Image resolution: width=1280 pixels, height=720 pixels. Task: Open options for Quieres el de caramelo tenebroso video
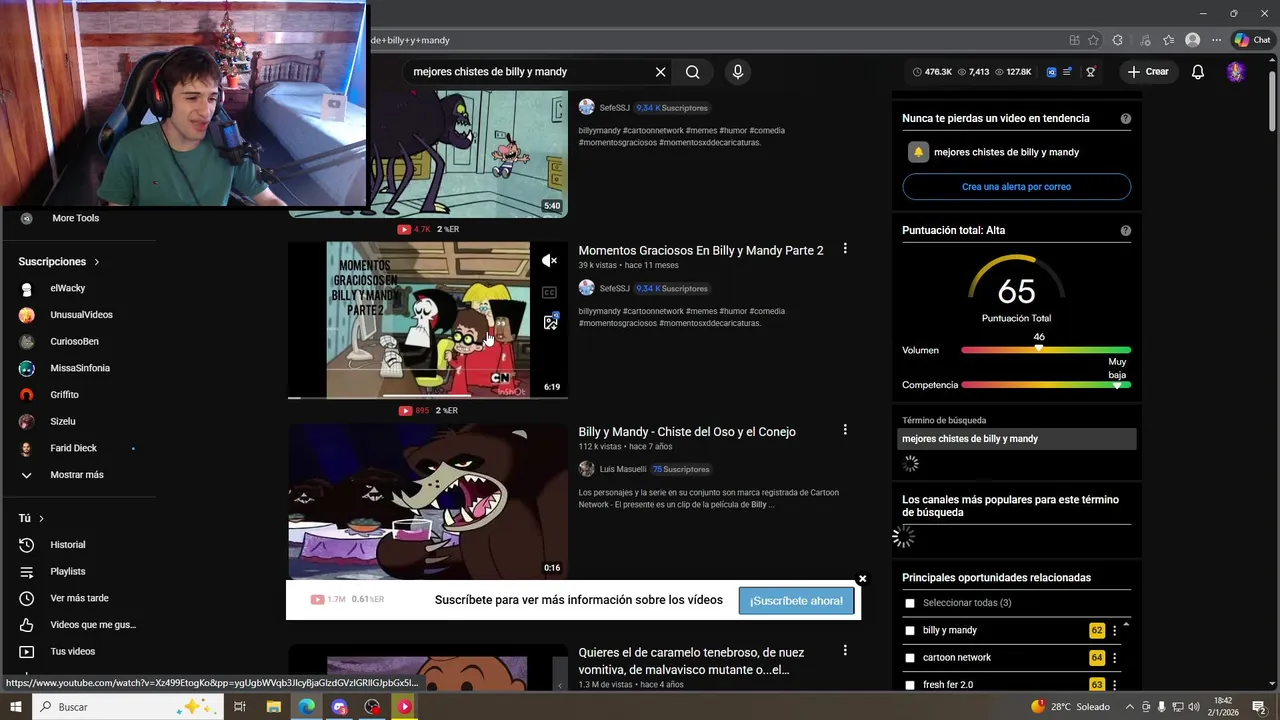tap(845, 651)
